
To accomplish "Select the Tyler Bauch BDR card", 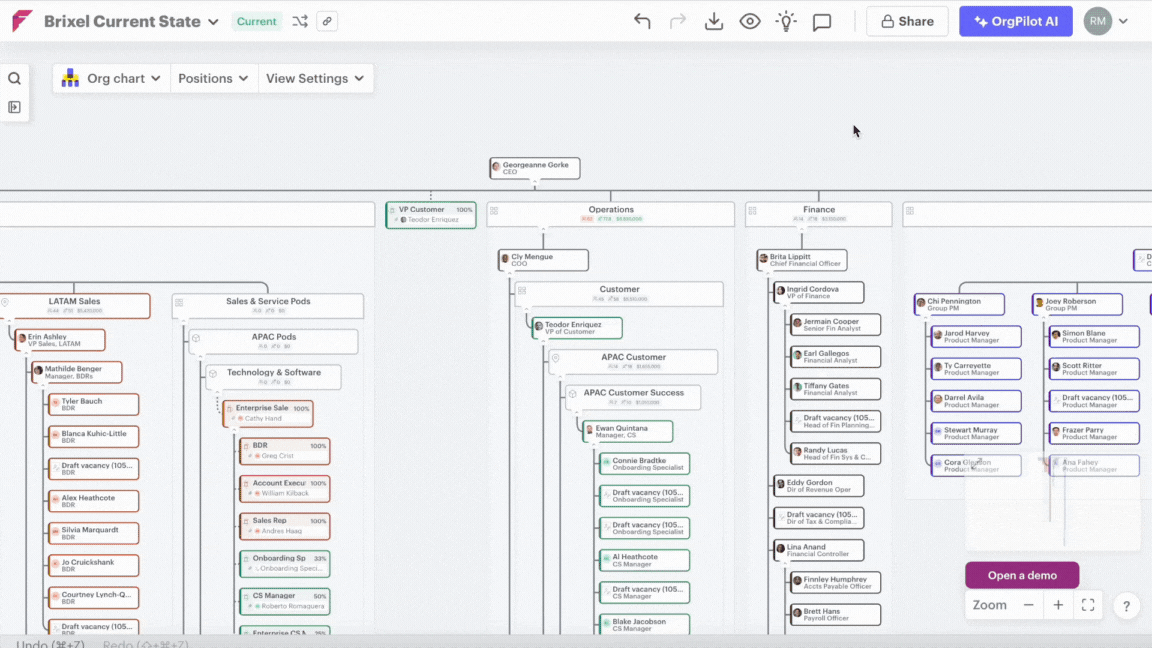I will tap(94, 404).
